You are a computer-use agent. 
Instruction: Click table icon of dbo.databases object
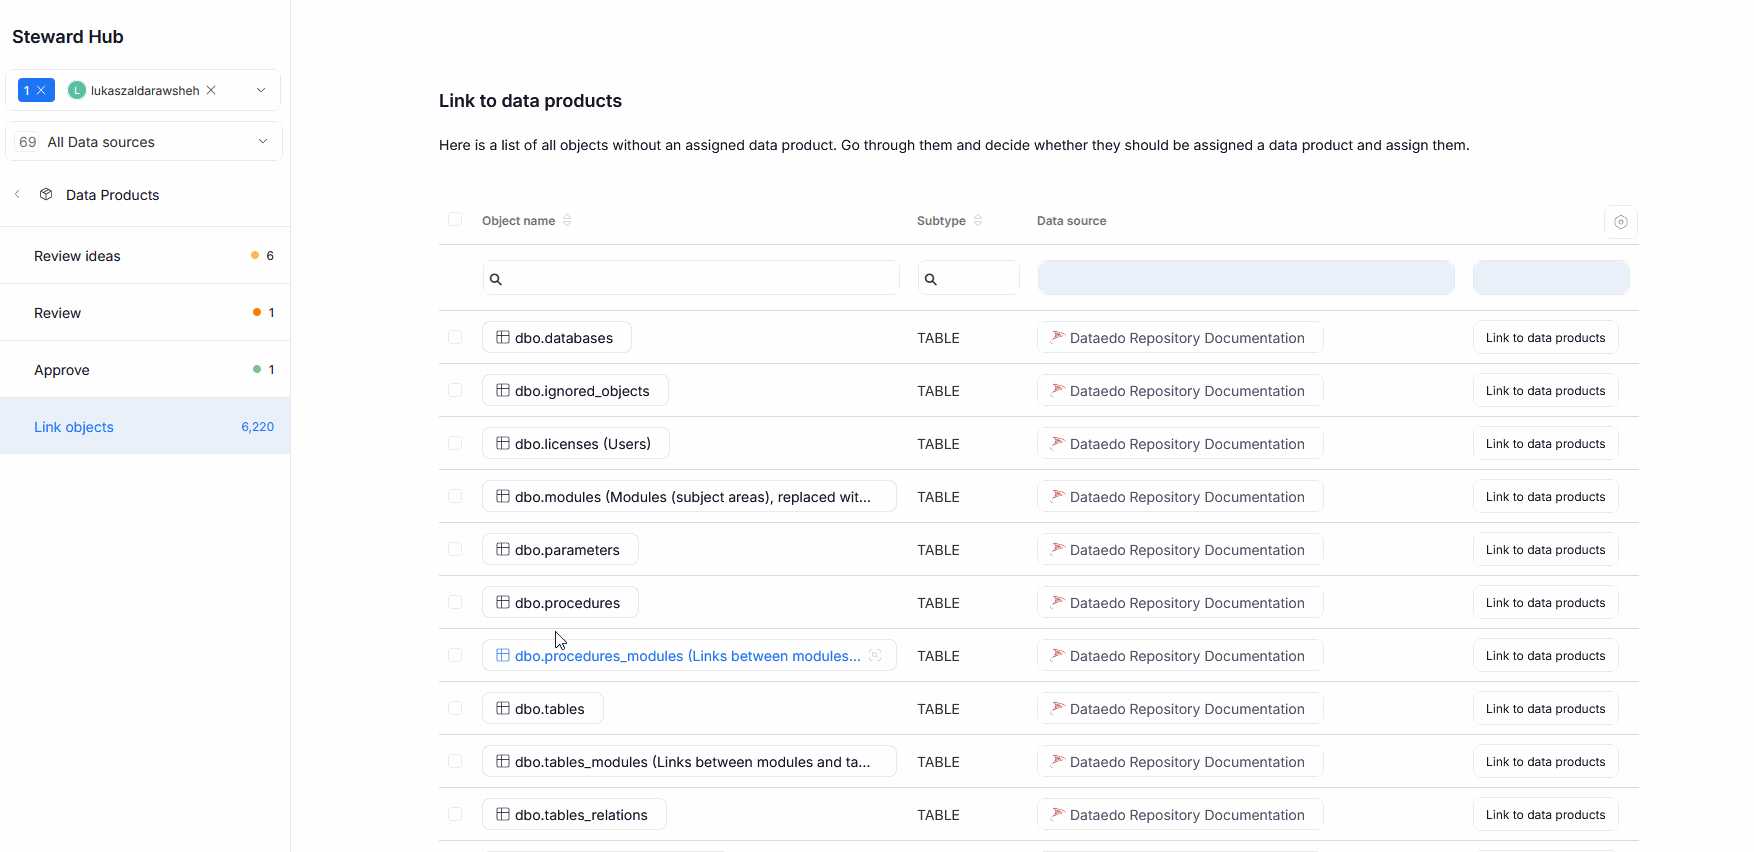pos(503,338)
